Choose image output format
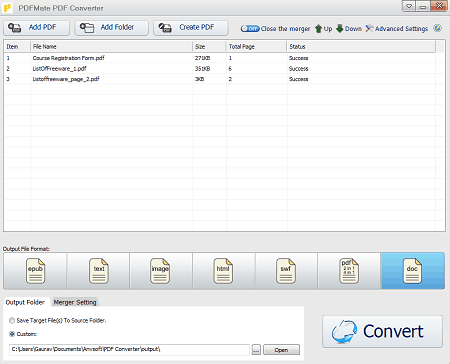The height and width of the screenshot is (364, 450). click(x=161, y=271)
